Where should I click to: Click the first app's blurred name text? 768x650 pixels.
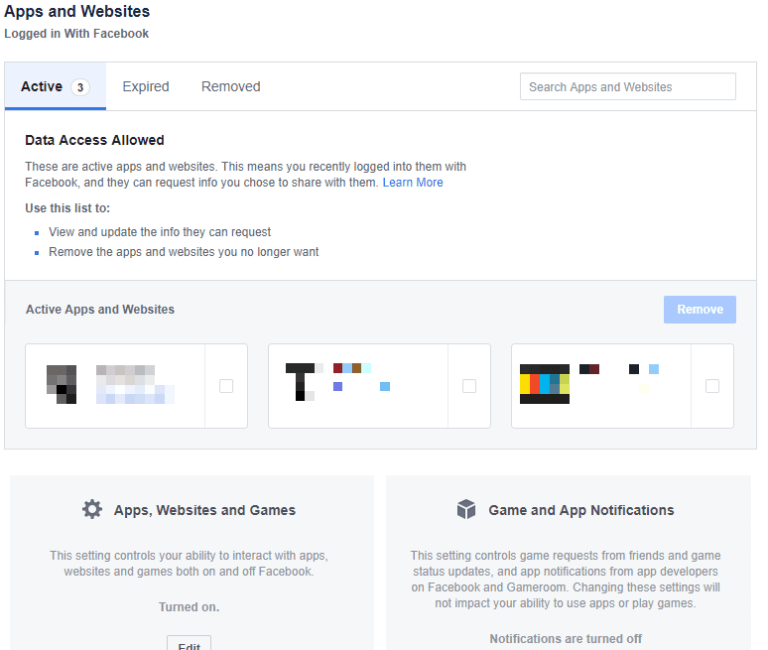[135, 385]
